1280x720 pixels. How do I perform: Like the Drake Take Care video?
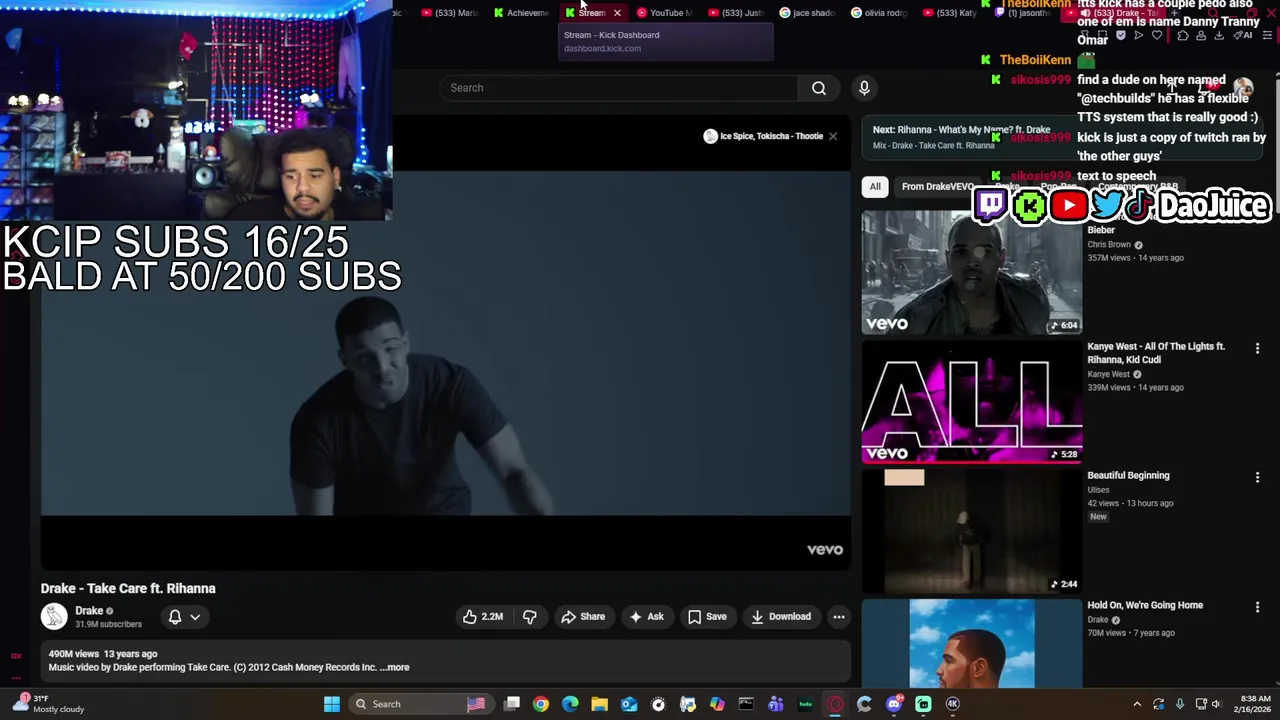(x=483, y=617)
